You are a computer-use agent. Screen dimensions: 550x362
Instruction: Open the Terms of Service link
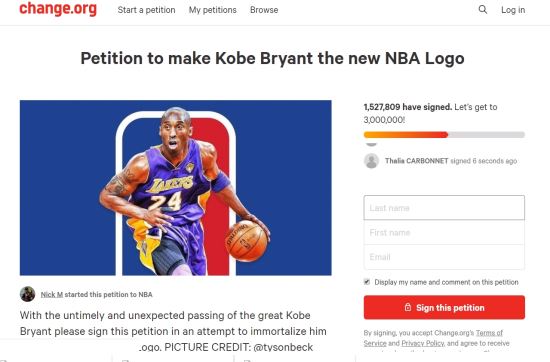coord(489,333)
